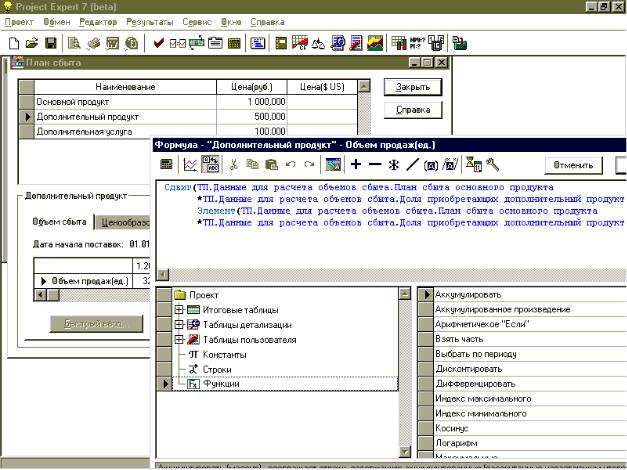
Task: Insert plus operator in the formula
Action: [x=356, y=164]
